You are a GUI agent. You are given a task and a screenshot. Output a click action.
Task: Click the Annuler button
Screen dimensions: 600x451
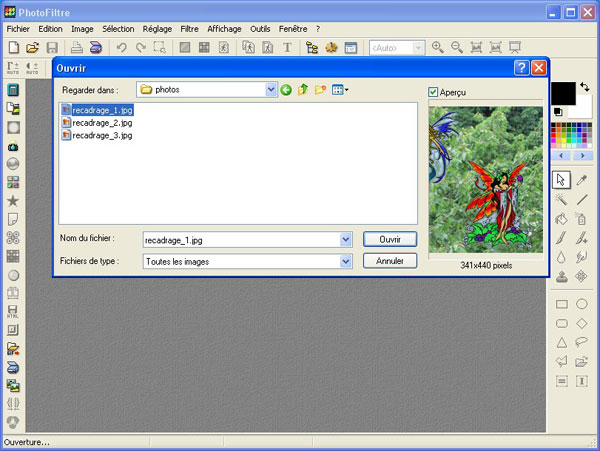pos(390,261)
